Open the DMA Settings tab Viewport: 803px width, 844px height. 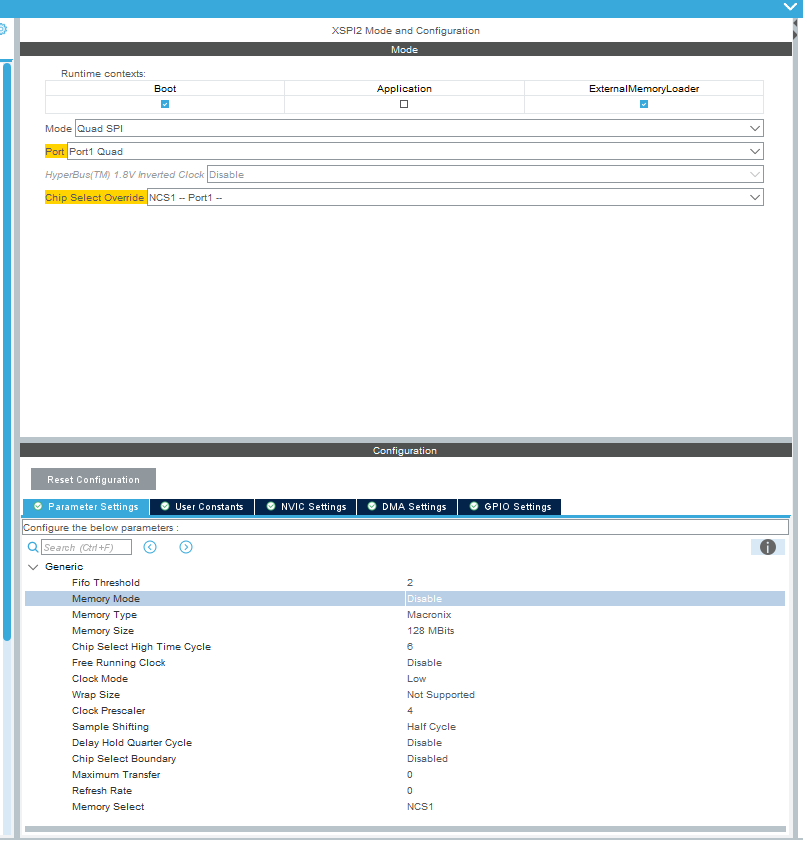coord(407,507)
